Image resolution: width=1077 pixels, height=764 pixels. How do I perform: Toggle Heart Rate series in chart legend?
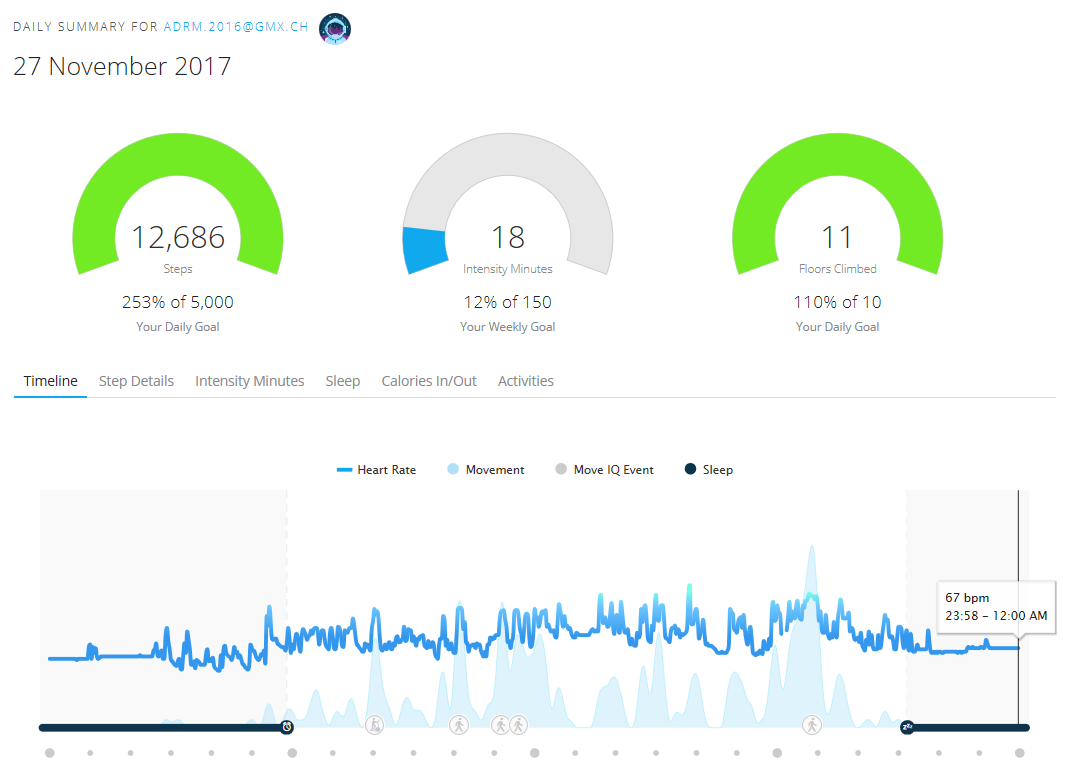[x=377, y=470]
